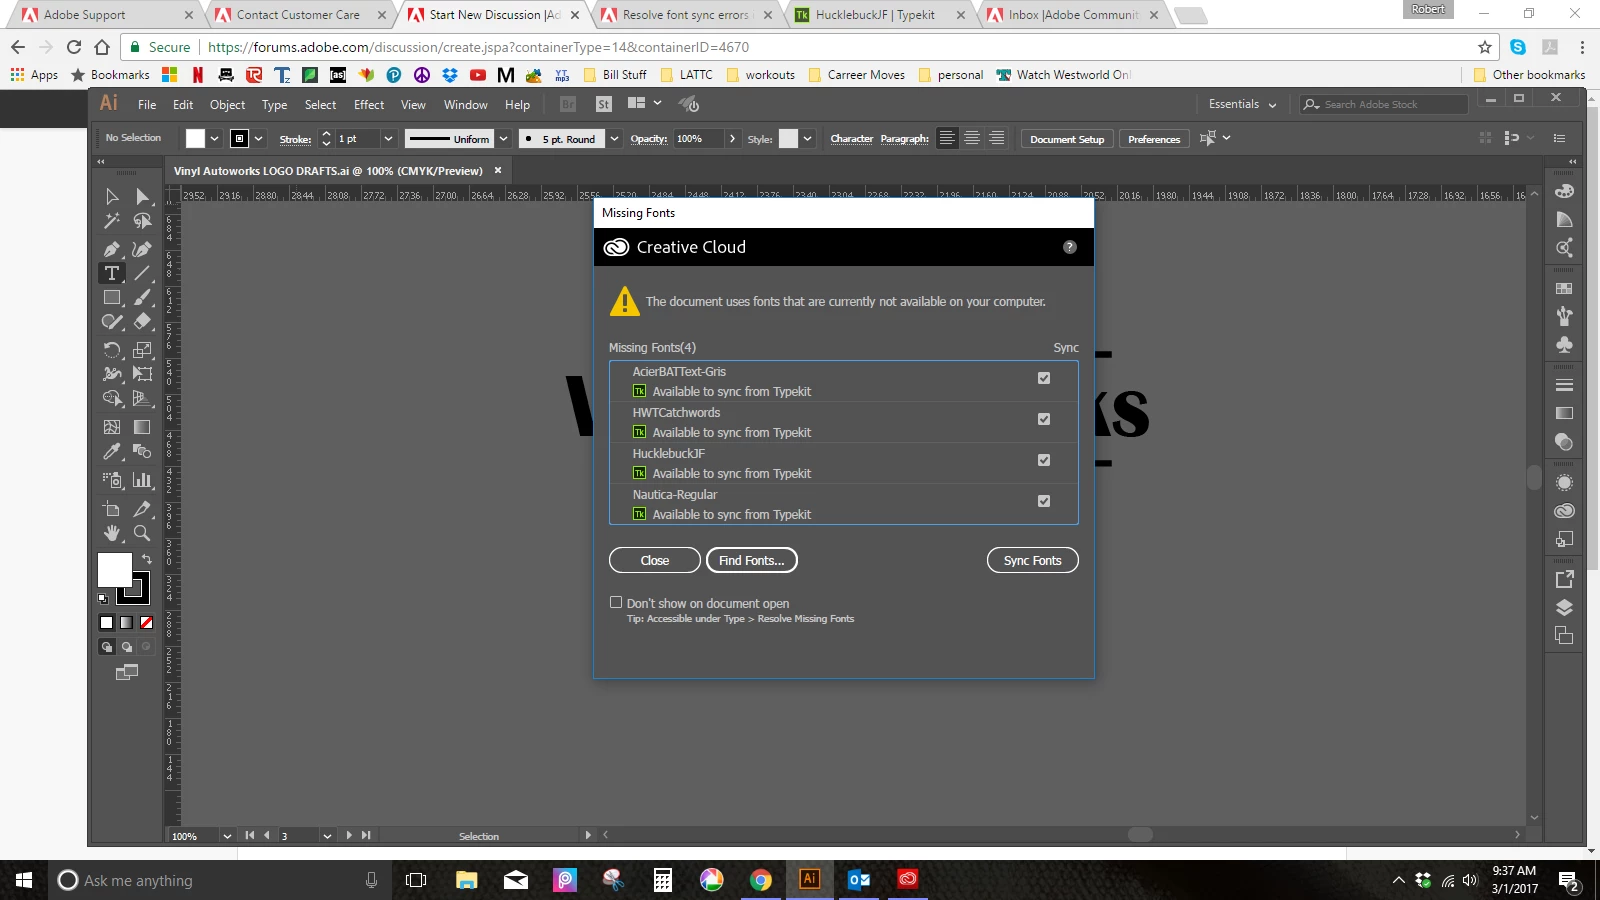Screen dimensions: 1600x900
Task: Open Document Setup
Action: [1067, 139]
